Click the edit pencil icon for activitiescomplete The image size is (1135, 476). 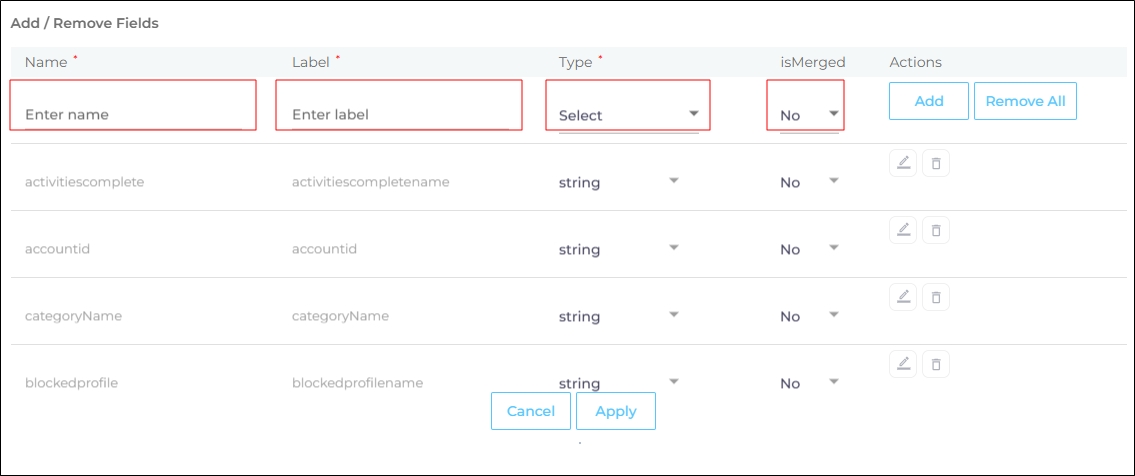pyautogui.click(x=903, y=163)
